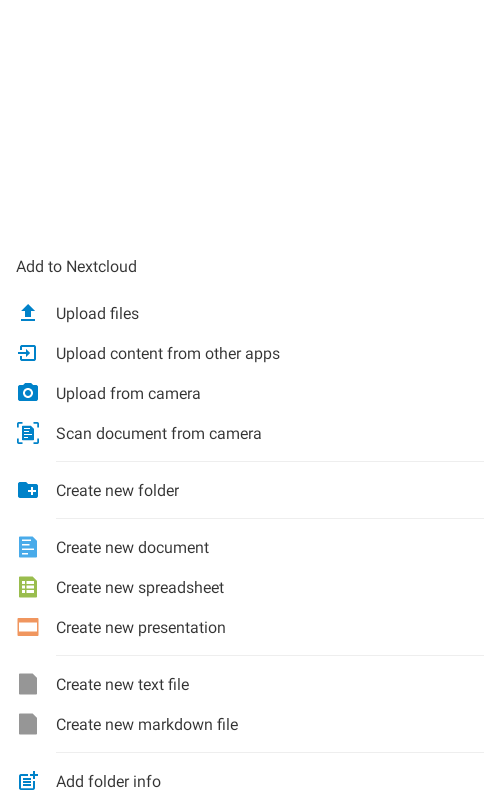Image resolution: width=500 pixels, height=809 pixels.
Task: Select the upload from other apps icon
Action: 28,353
